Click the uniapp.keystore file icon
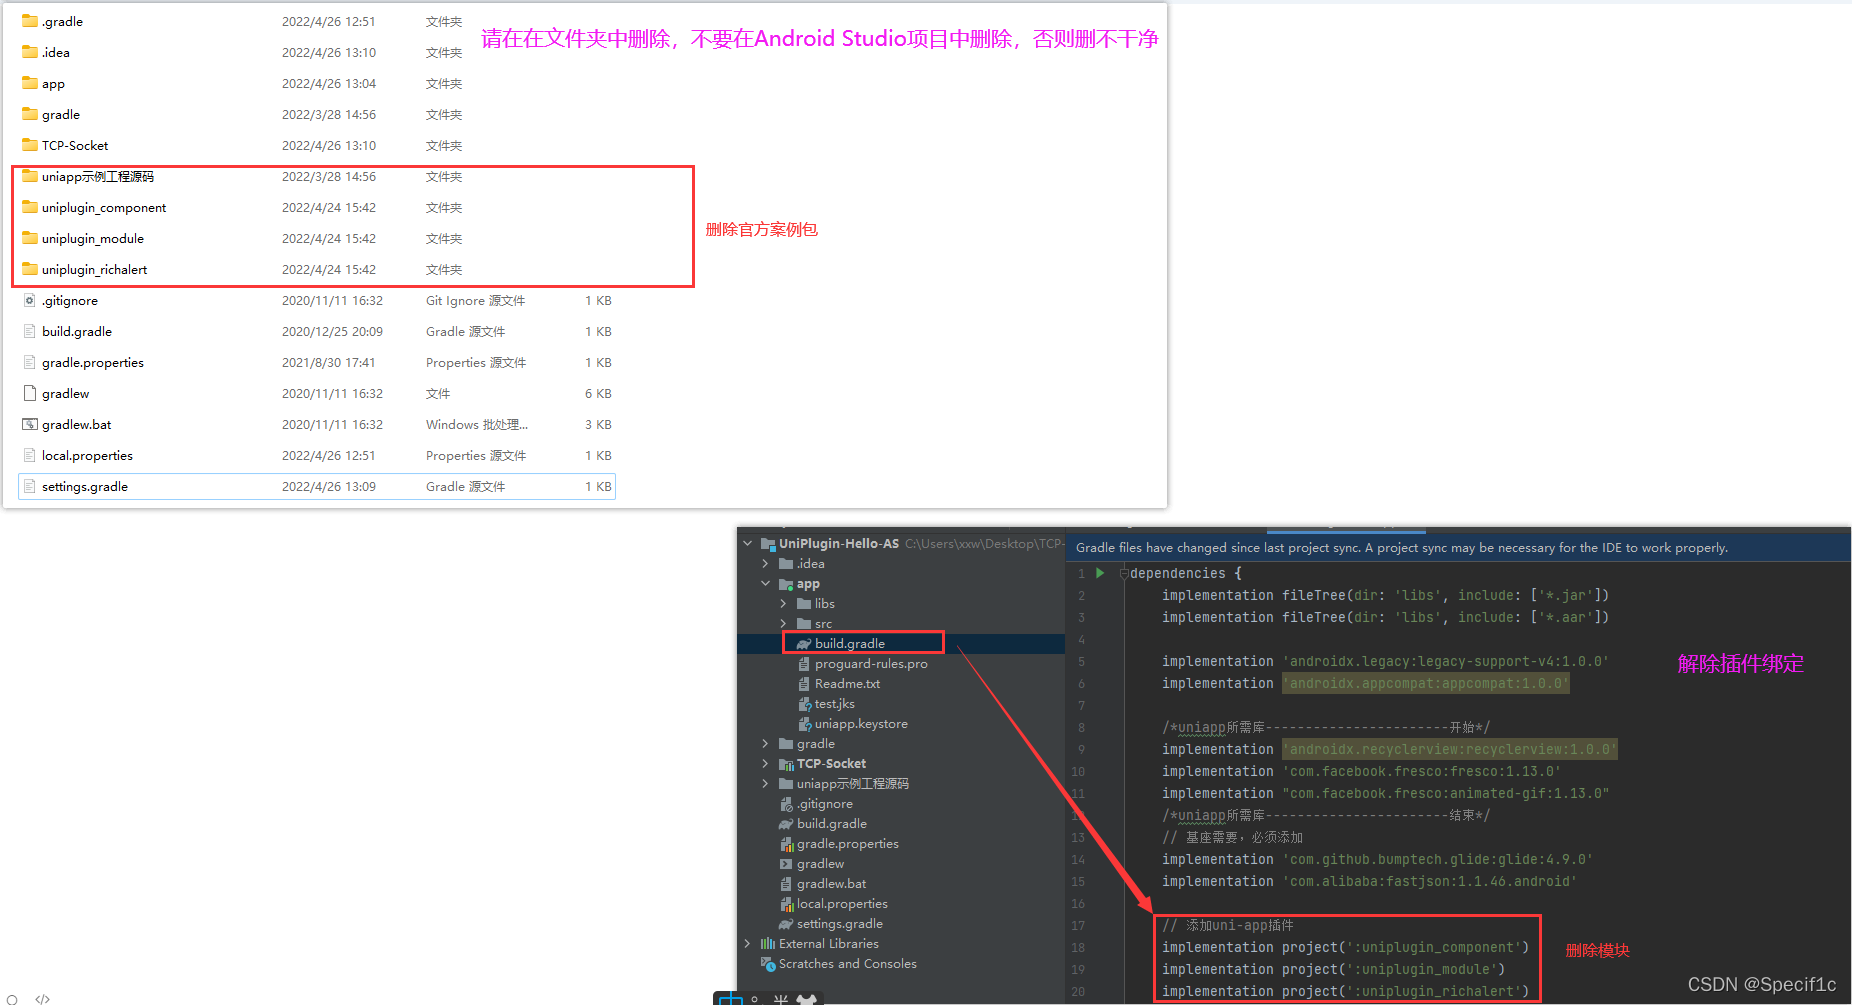This screenshot has width=1852, height=1005. click(x=804, y=724)
